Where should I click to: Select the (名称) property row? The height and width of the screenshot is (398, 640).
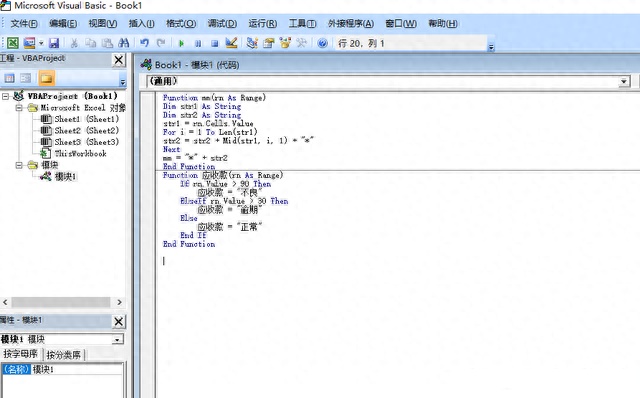pyautogui.click(x=62, y=369)
